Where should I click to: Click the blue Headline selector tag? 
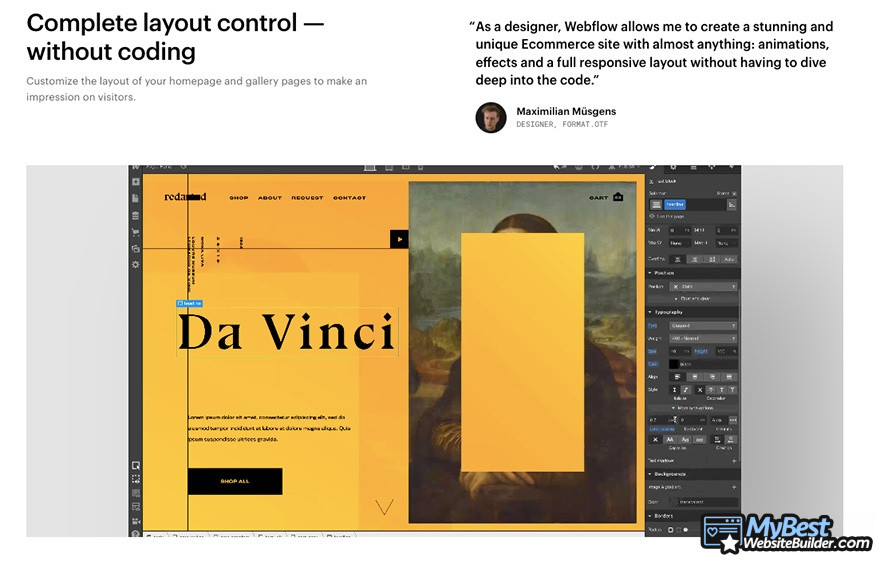coord(675,205)
